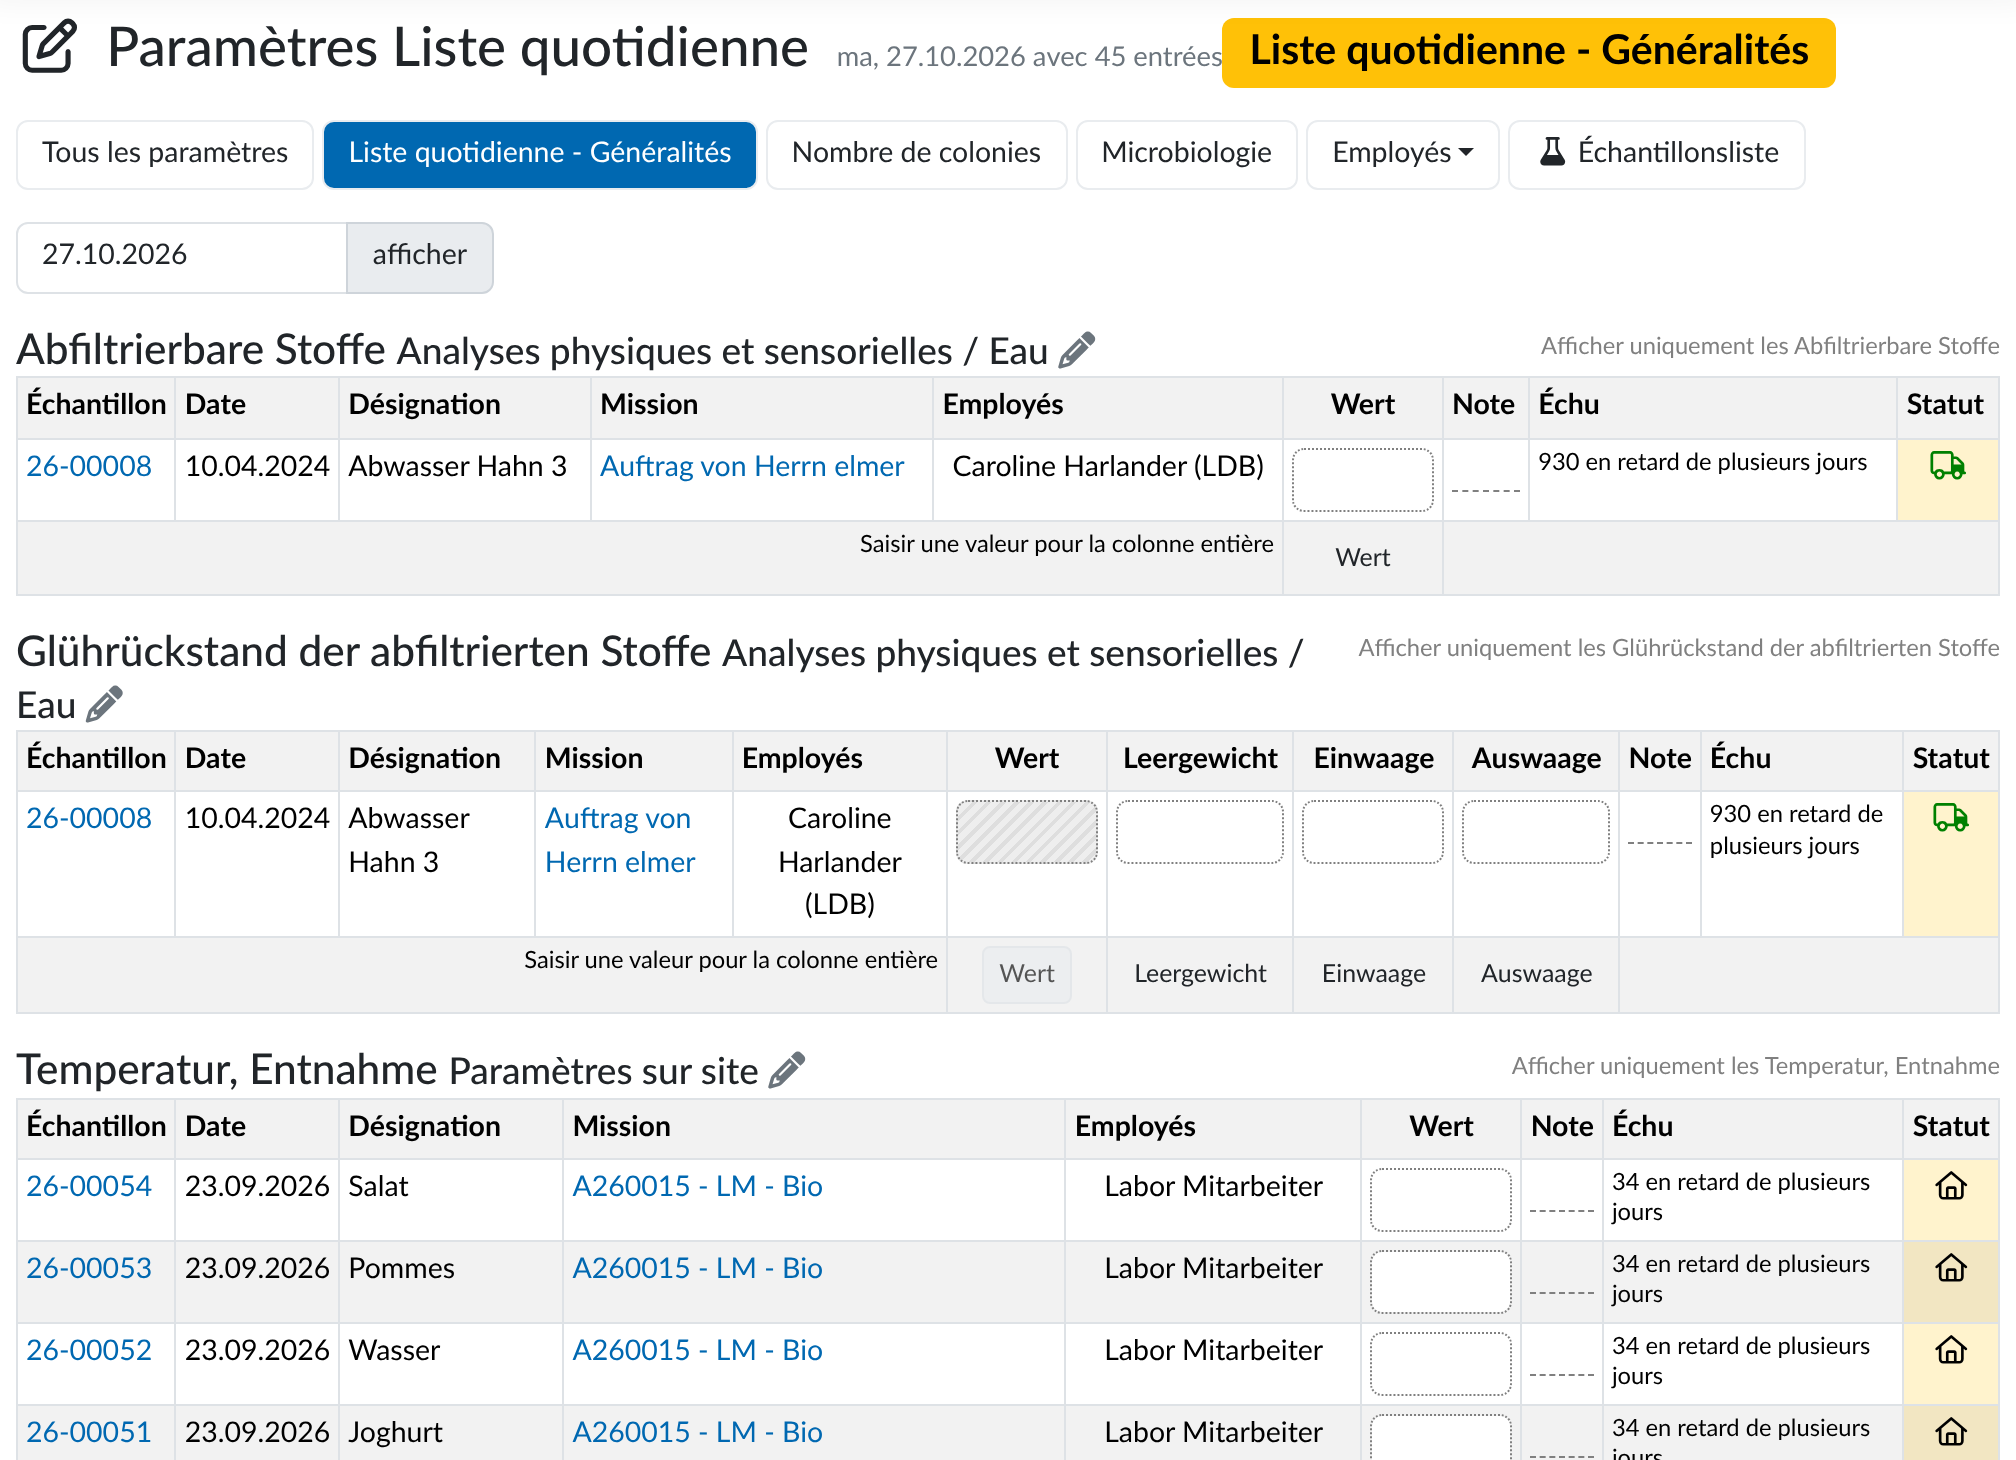Screen dimensions: 2016x1460
Task: Click the afficher button
Action: tap(419, 256)
